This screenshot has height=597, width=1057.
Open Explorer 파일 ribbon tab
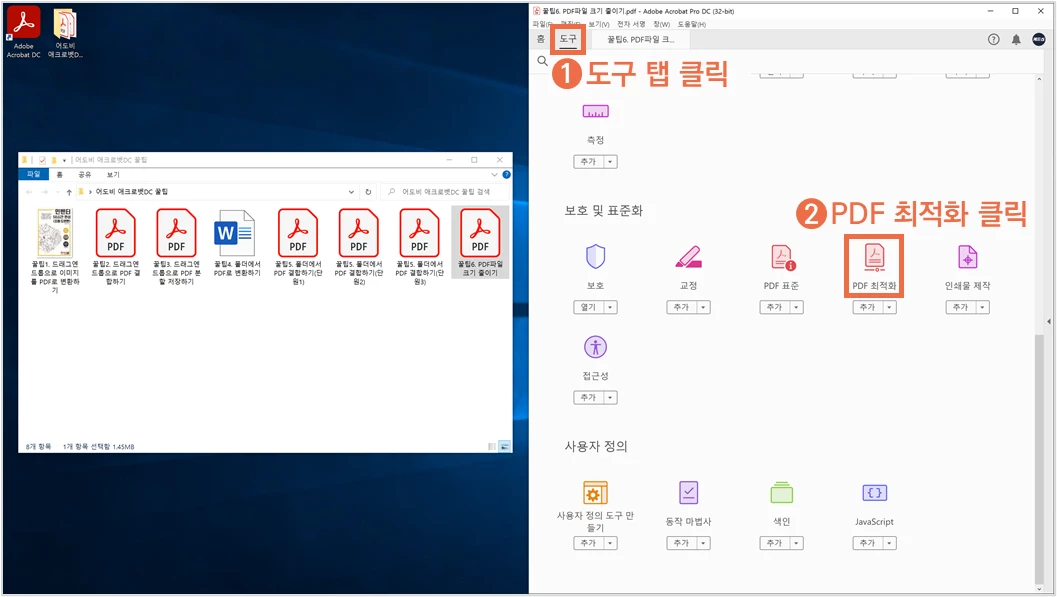tap(33, 175)
